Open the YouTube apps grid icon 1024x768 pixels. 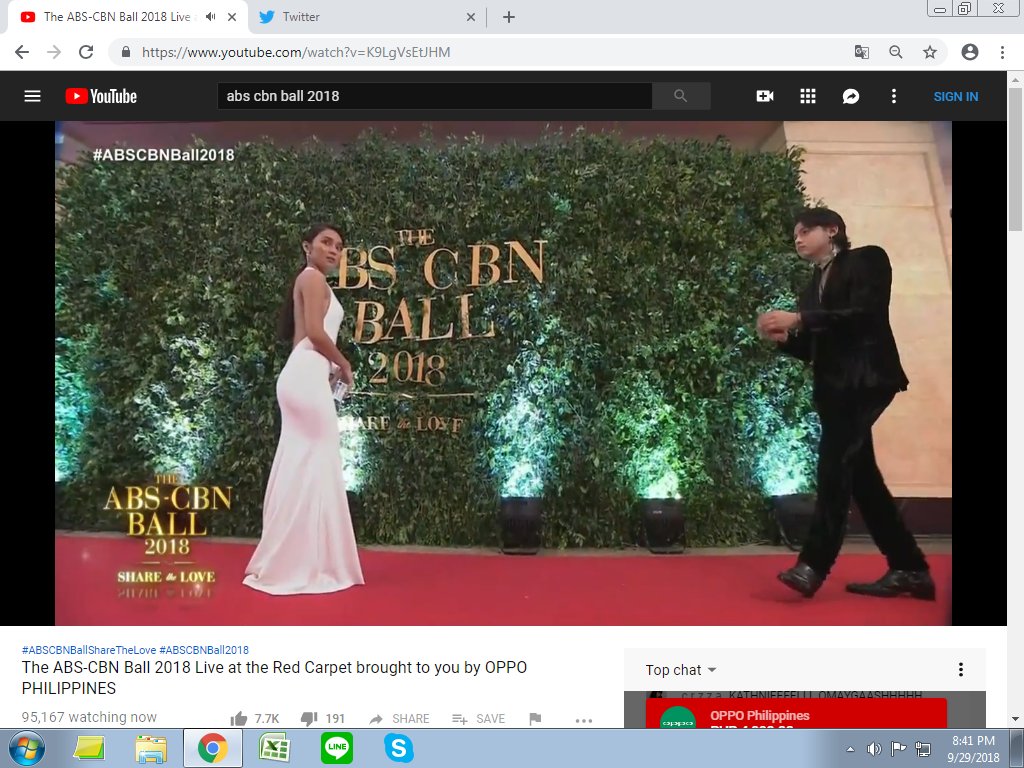click(808, 96)
